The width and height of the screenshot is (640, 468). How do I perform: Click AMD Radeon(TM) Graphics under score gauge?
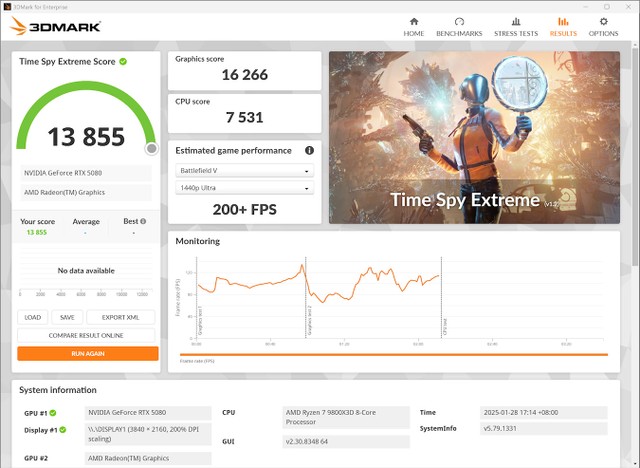[x=86, y=192]
